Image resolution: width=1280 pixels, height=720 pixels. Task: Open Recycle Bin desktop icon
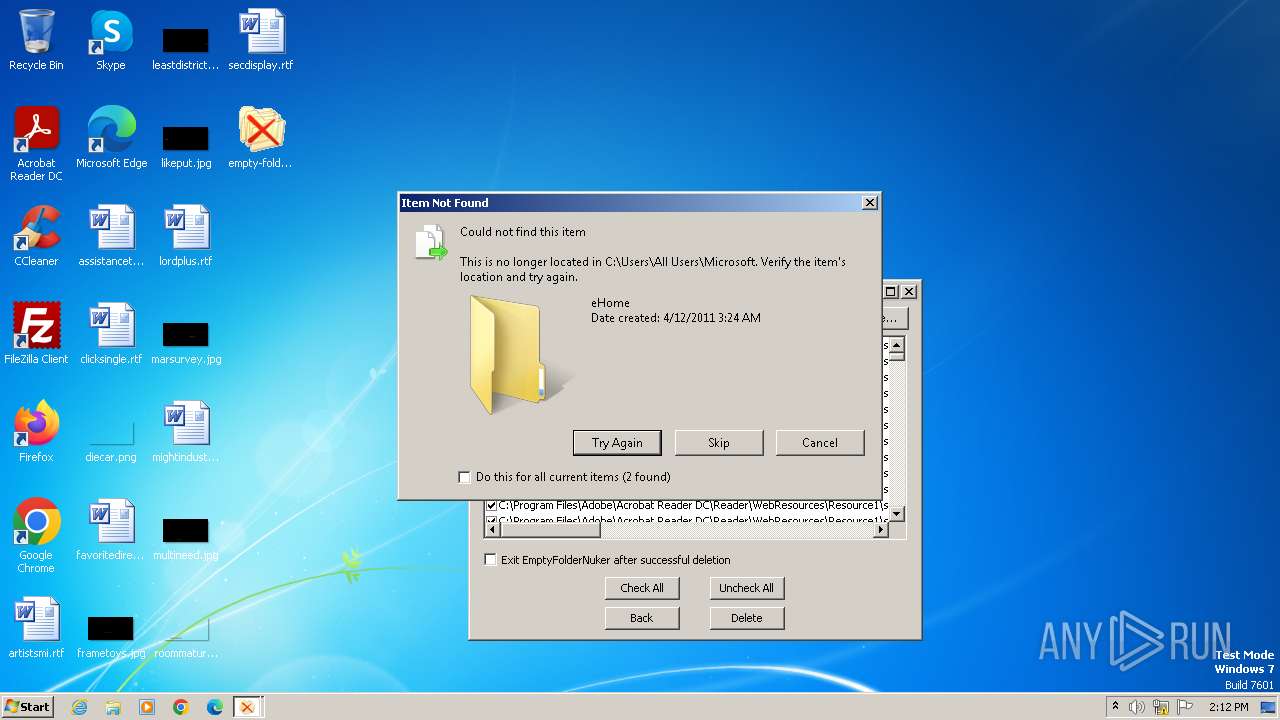tap(36, 40)
